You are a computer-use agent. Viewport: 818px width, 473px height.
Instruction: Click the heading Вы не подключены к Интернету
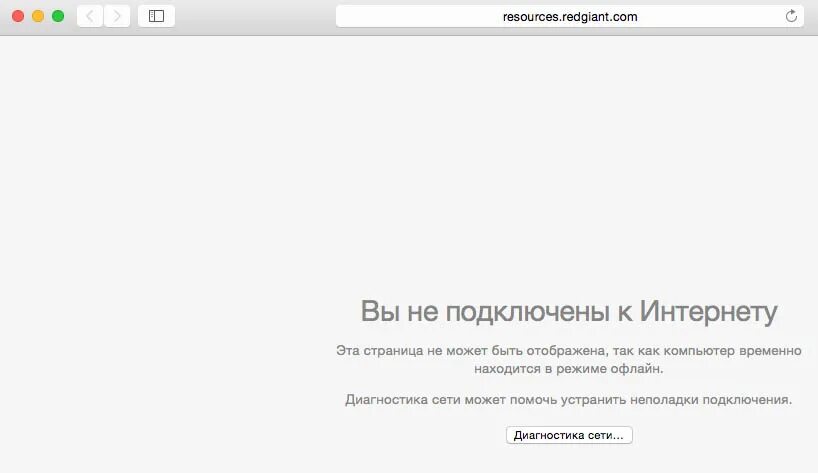[569, 311]
